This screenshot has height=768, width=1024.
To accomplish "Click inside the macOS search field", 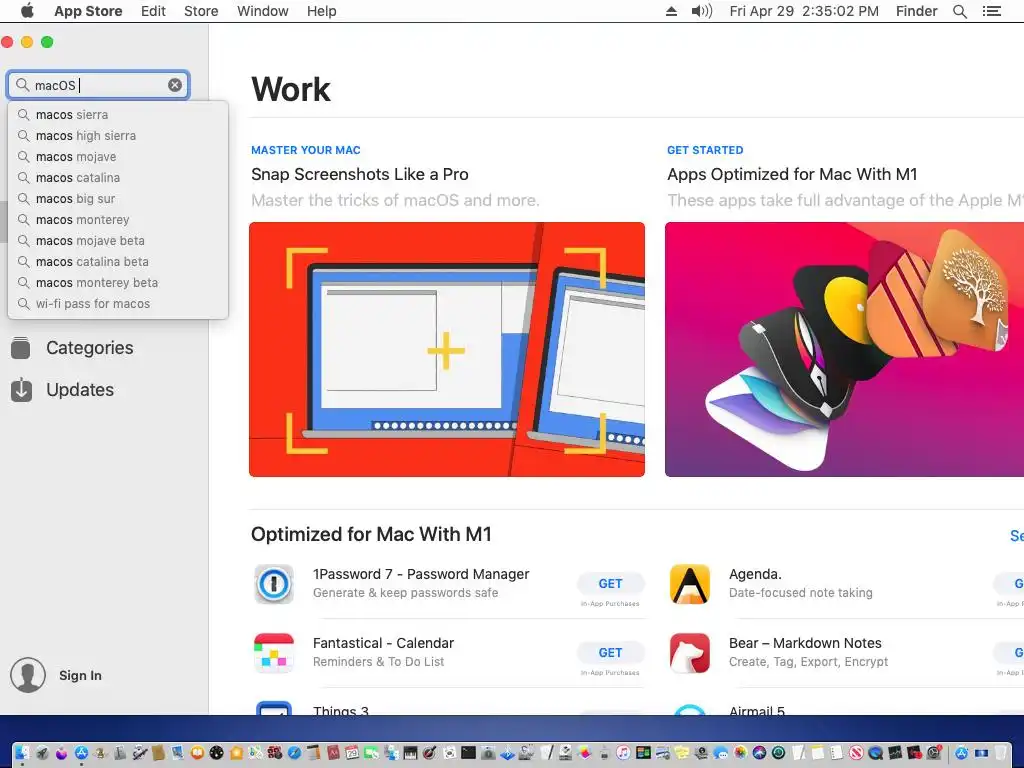I will (x=98, y=85).
